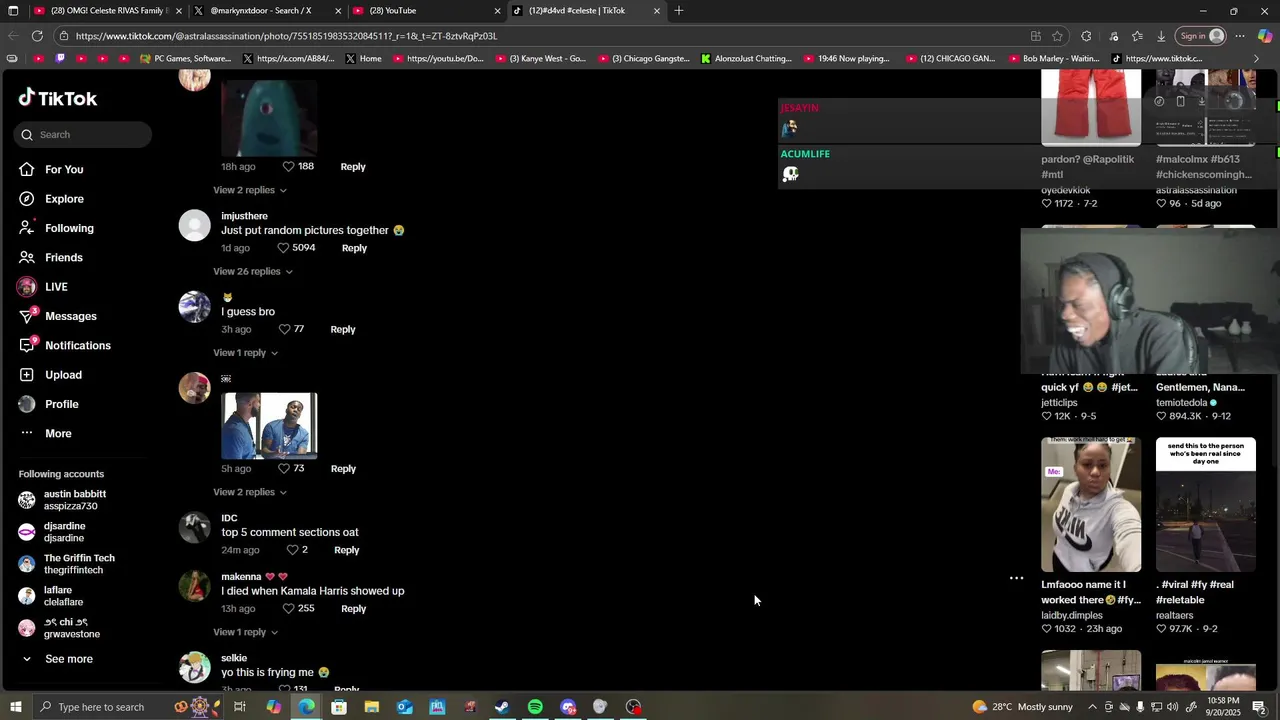Reply to the image comment with 73 likes
This screenshot has width=1280, height=720.
343,468
